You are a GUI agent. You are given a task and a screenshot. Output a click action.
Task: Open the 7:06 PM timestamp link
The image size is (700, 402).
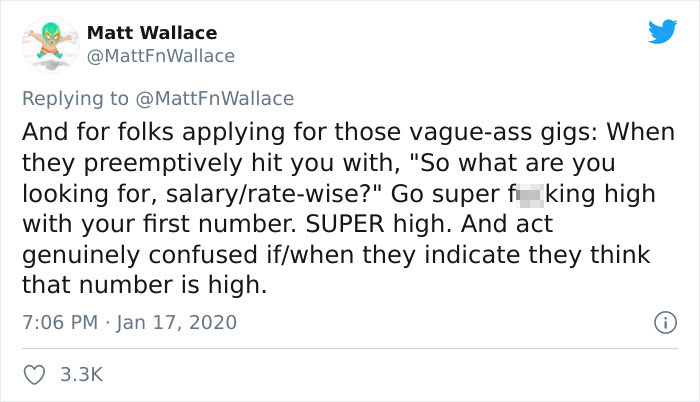coord(60,322)
